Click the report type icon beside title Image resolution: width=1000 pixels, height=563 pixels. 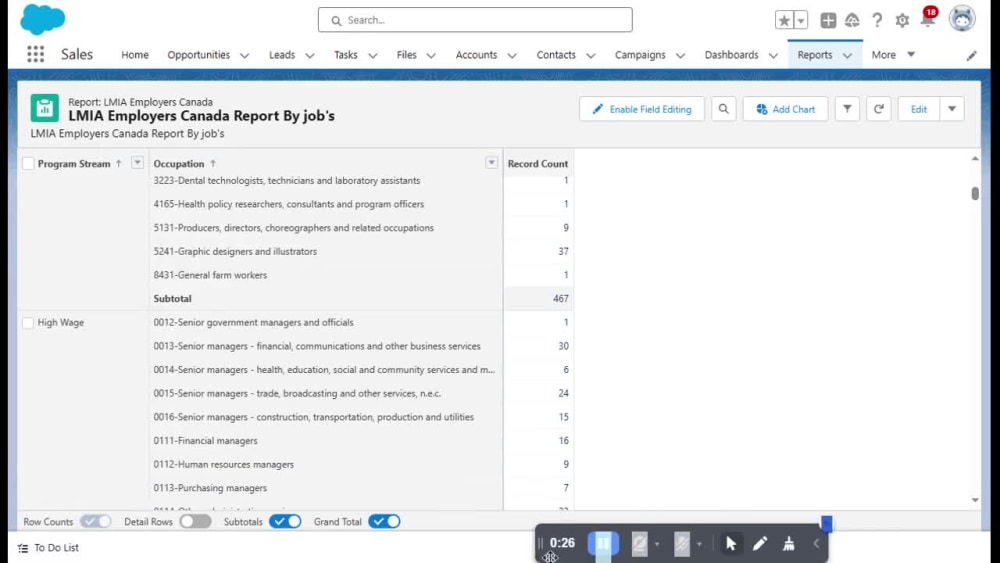[x=45, y=108]
